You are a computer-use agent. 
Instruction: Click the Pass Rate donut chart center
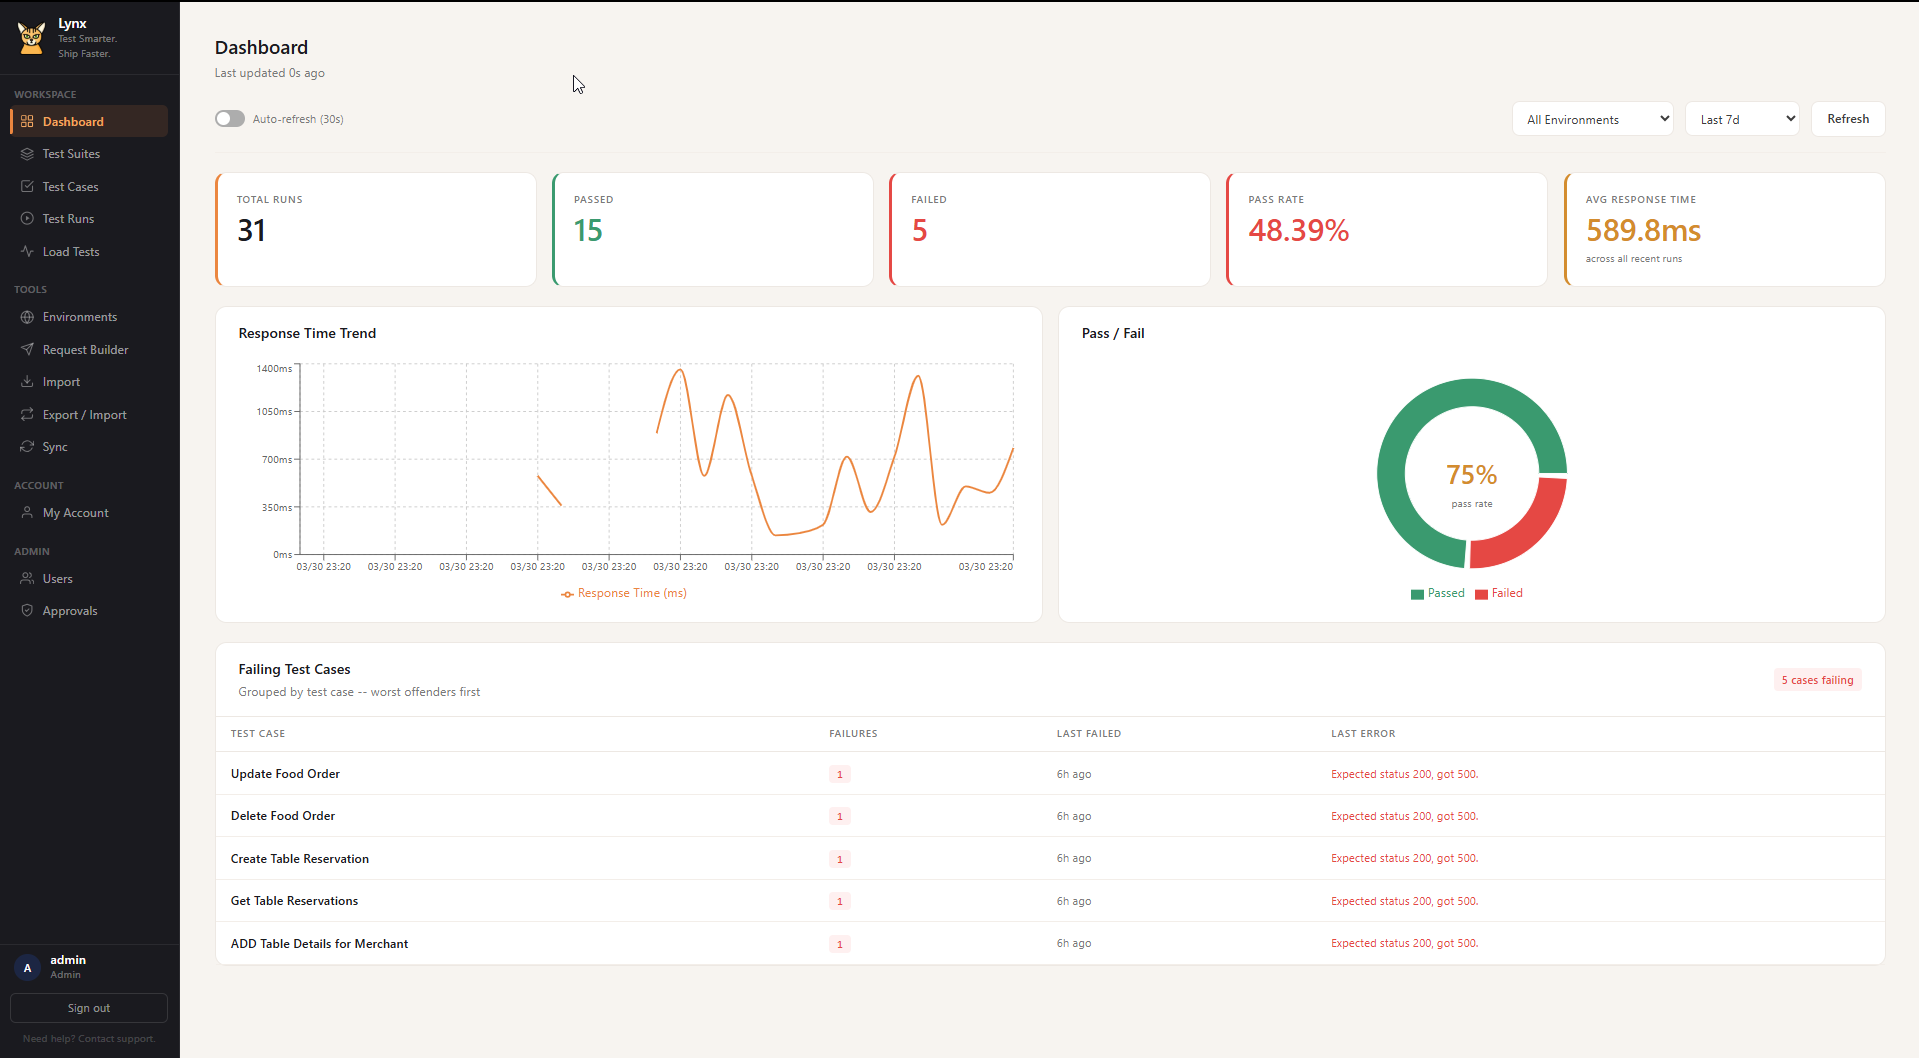coord(1471,474)
